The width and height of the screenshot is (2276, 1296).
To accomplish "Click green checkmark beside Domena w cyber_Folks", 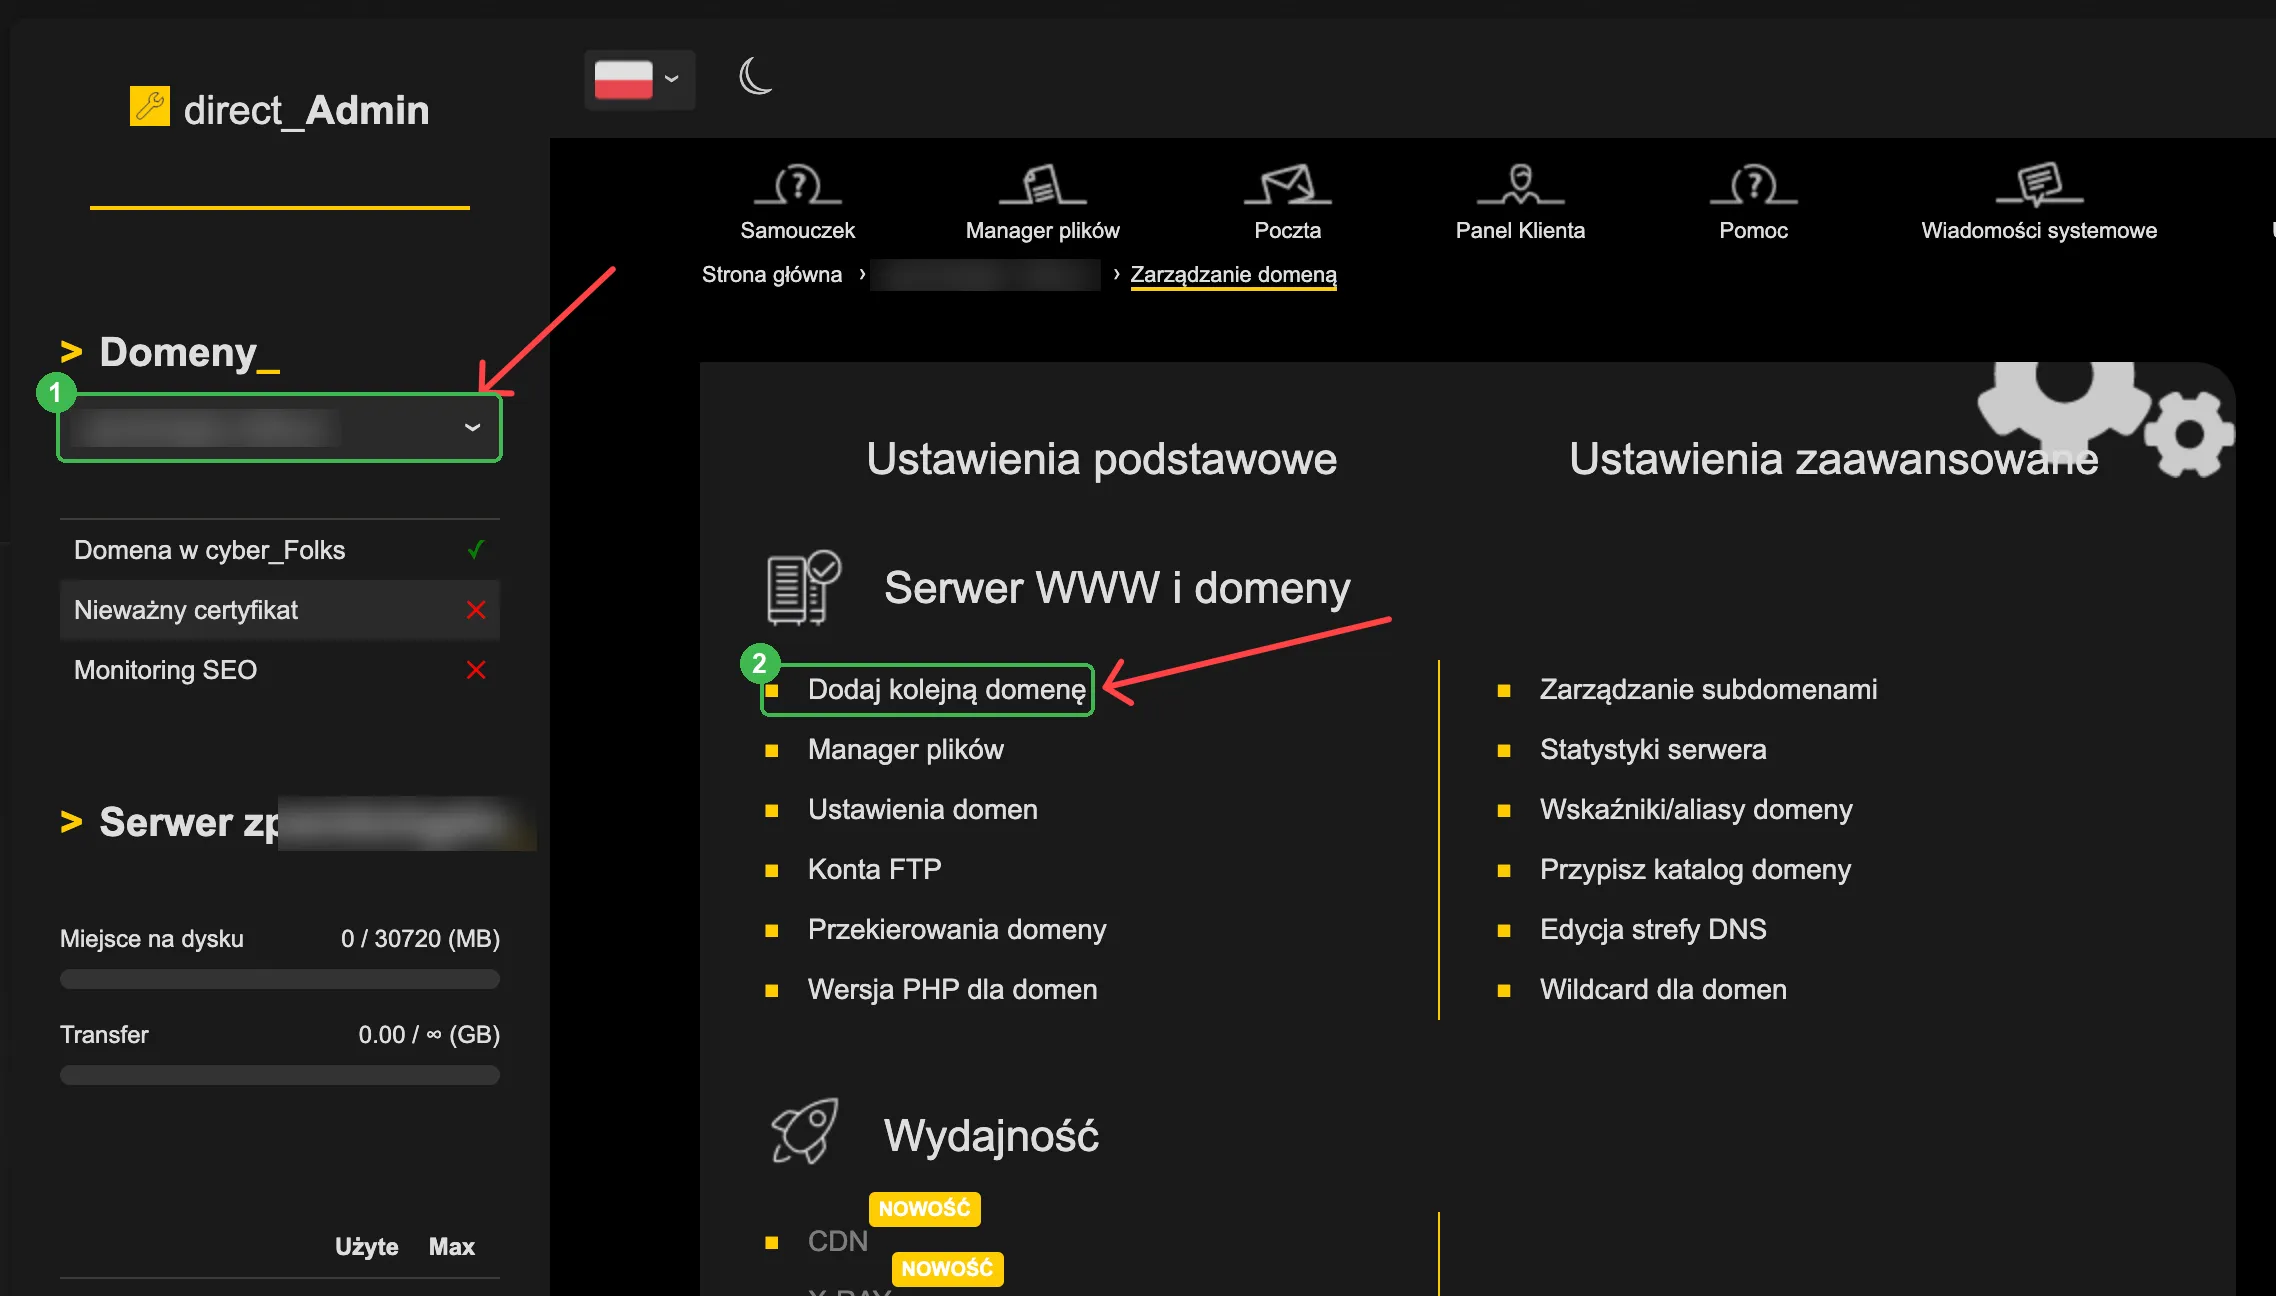I will (x=476, y=549).
